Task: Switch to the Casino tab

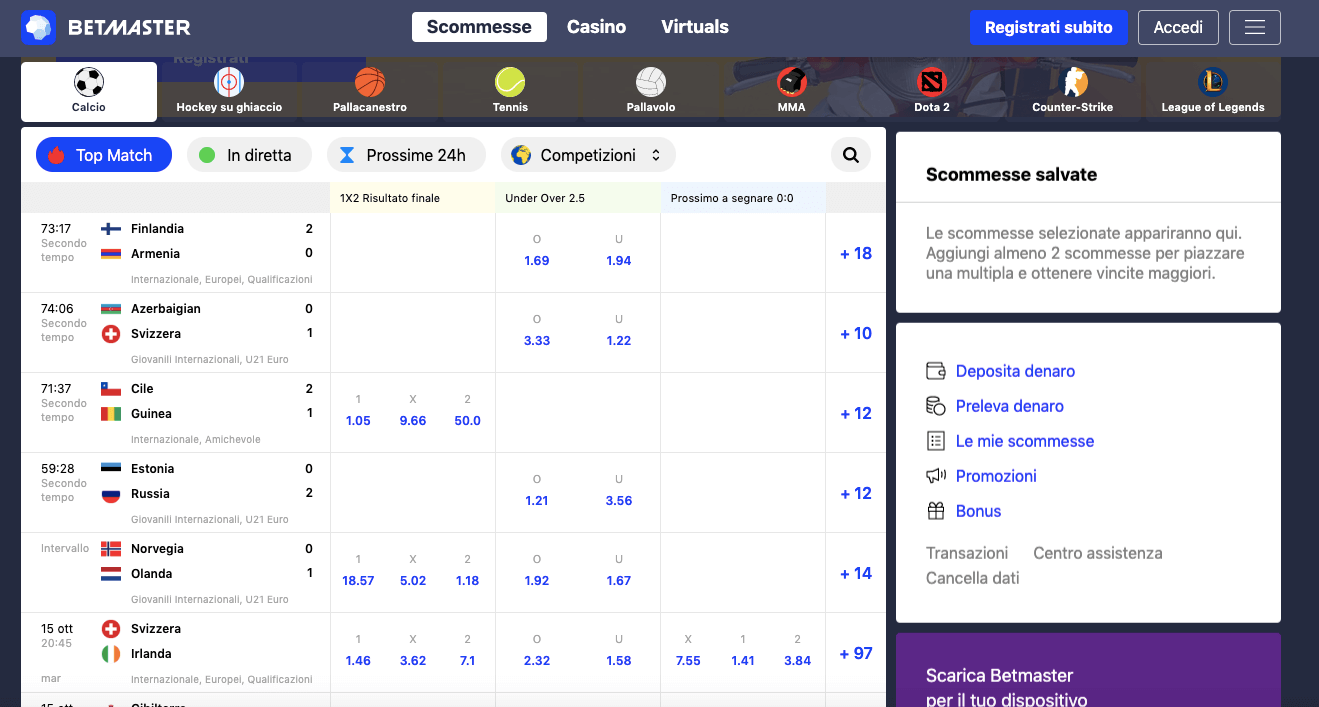Action: [x=596, y=27]
